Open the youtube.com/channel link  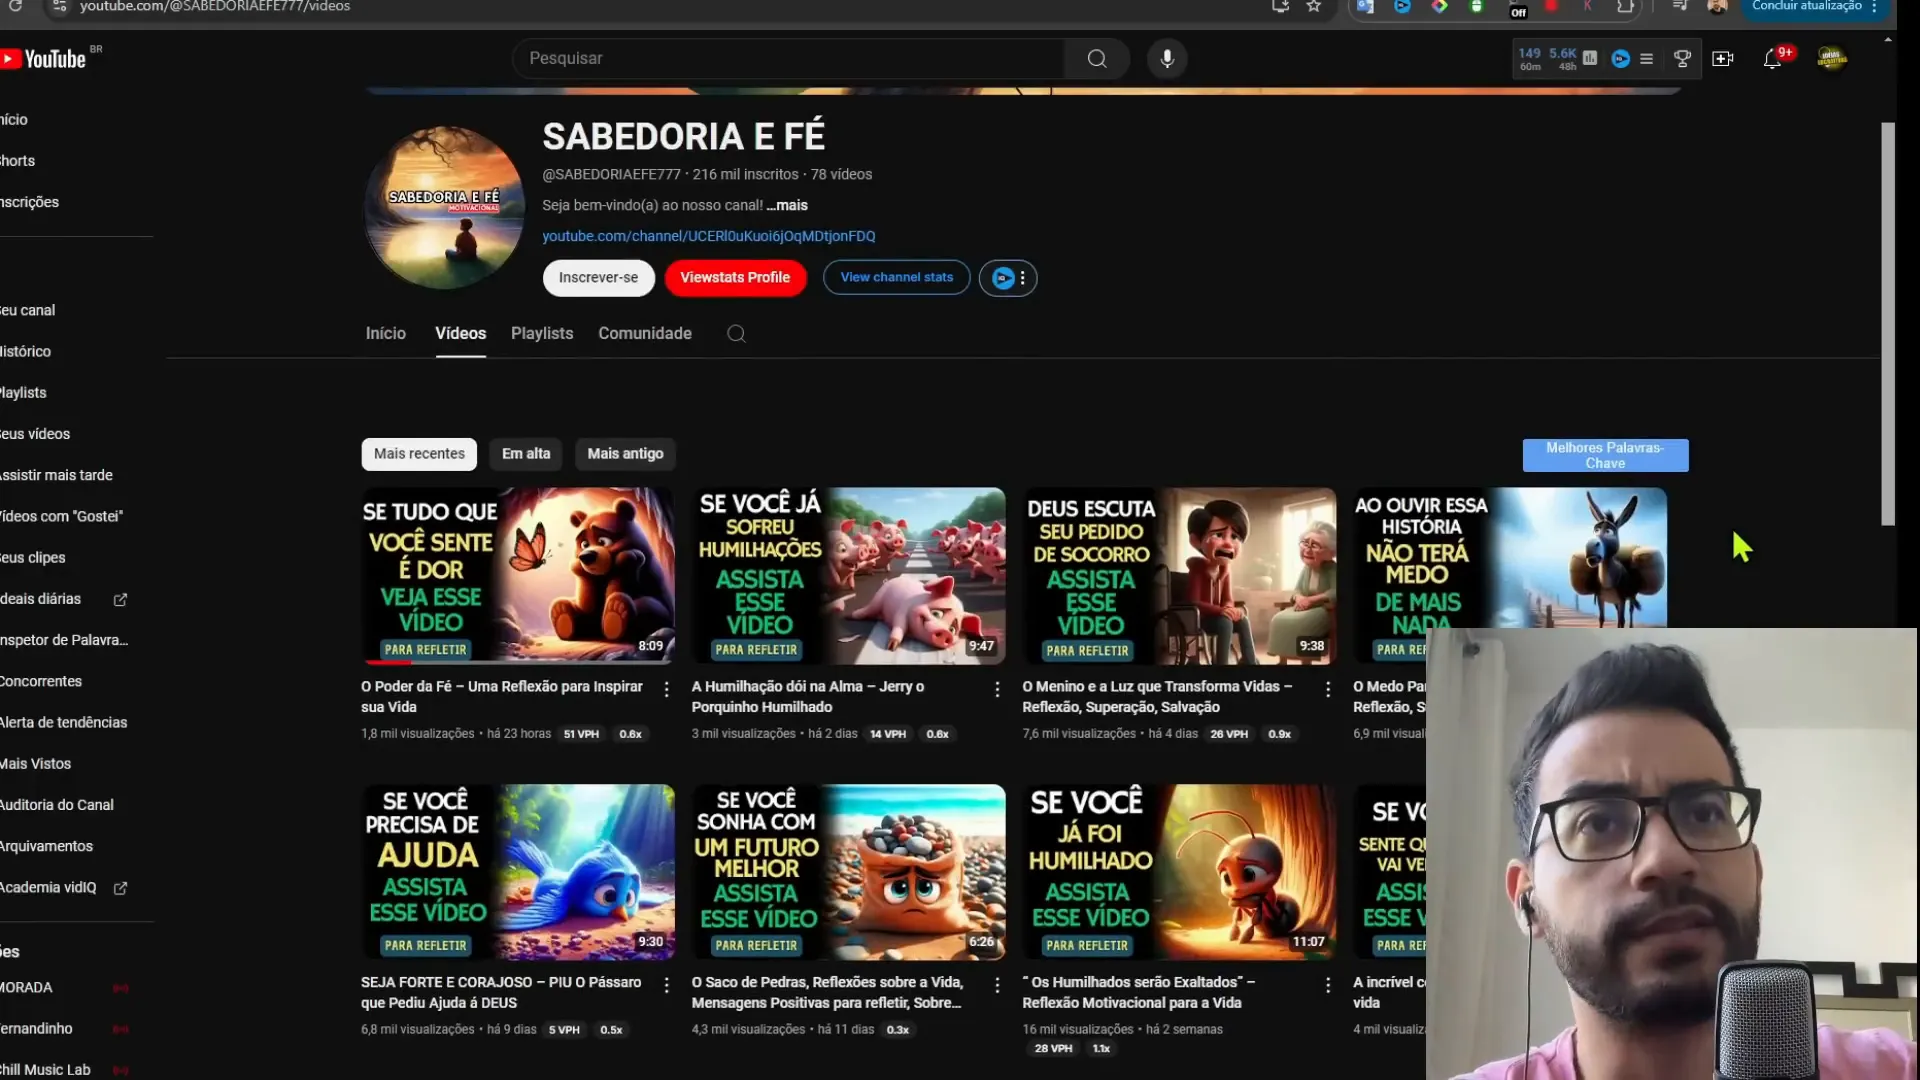709,237
